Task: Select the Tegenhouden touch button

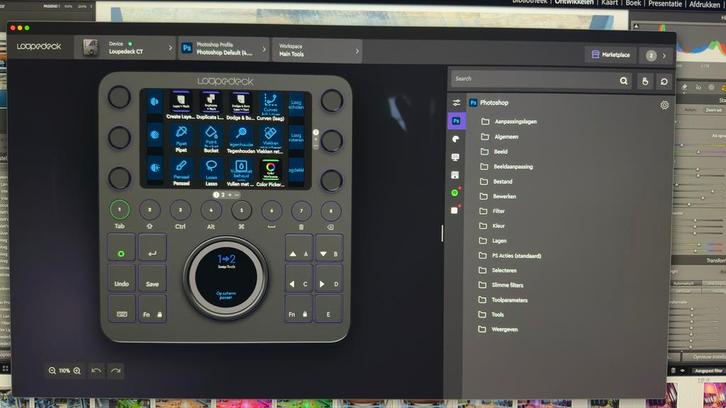Action: (x=241, y=138)
